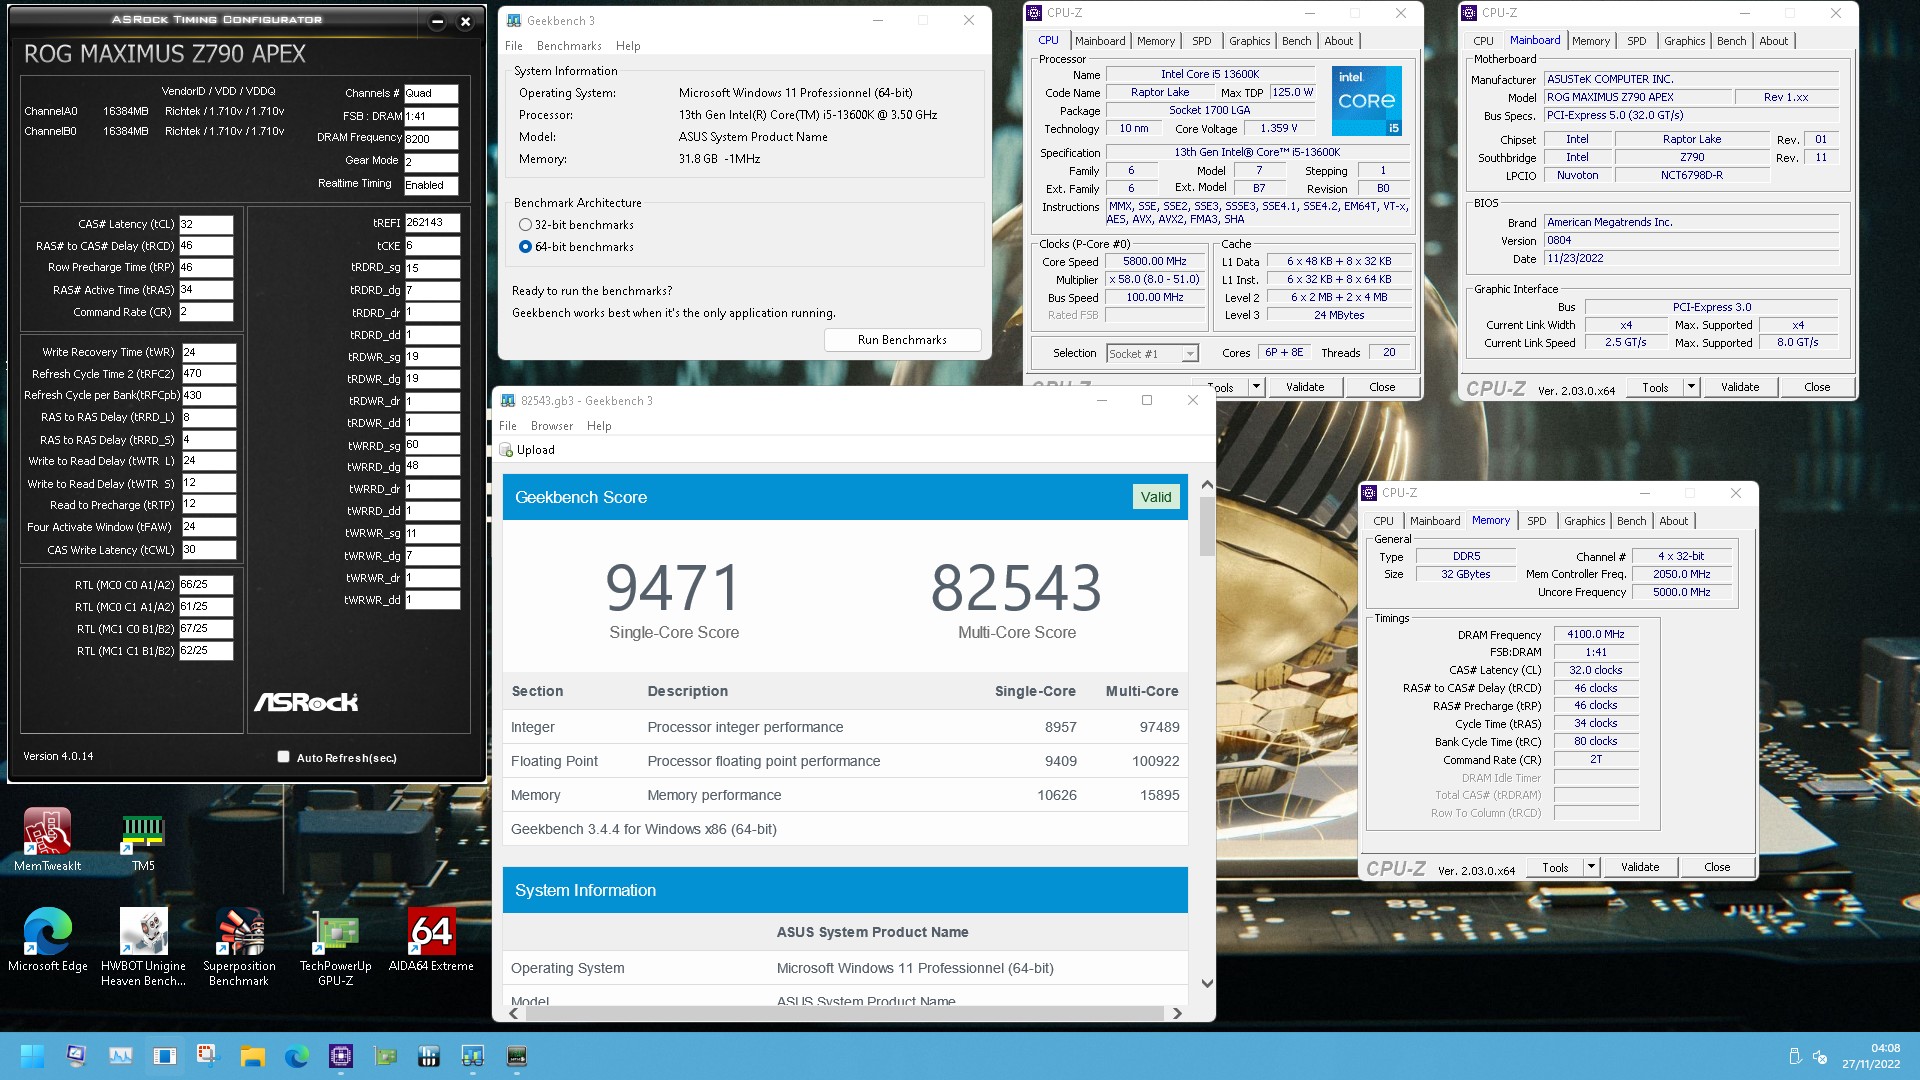
Task: Click Close in the CPU-Z Memory window
Action: click(1717, 867)
